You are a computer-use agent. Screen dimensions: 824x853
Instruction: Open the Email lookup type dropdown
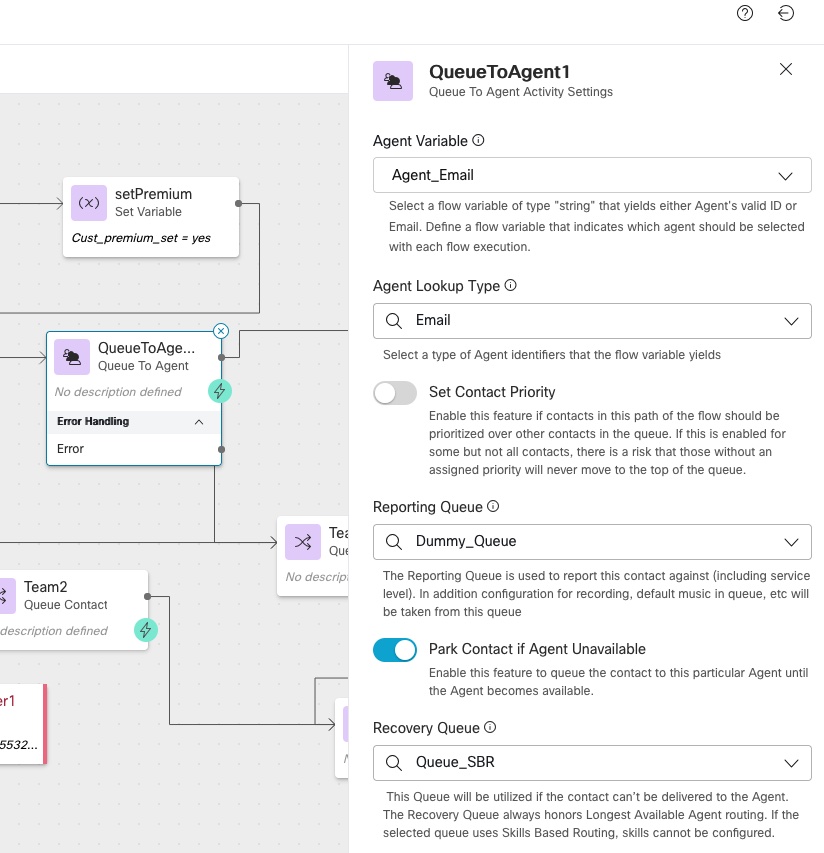point(592,321)
